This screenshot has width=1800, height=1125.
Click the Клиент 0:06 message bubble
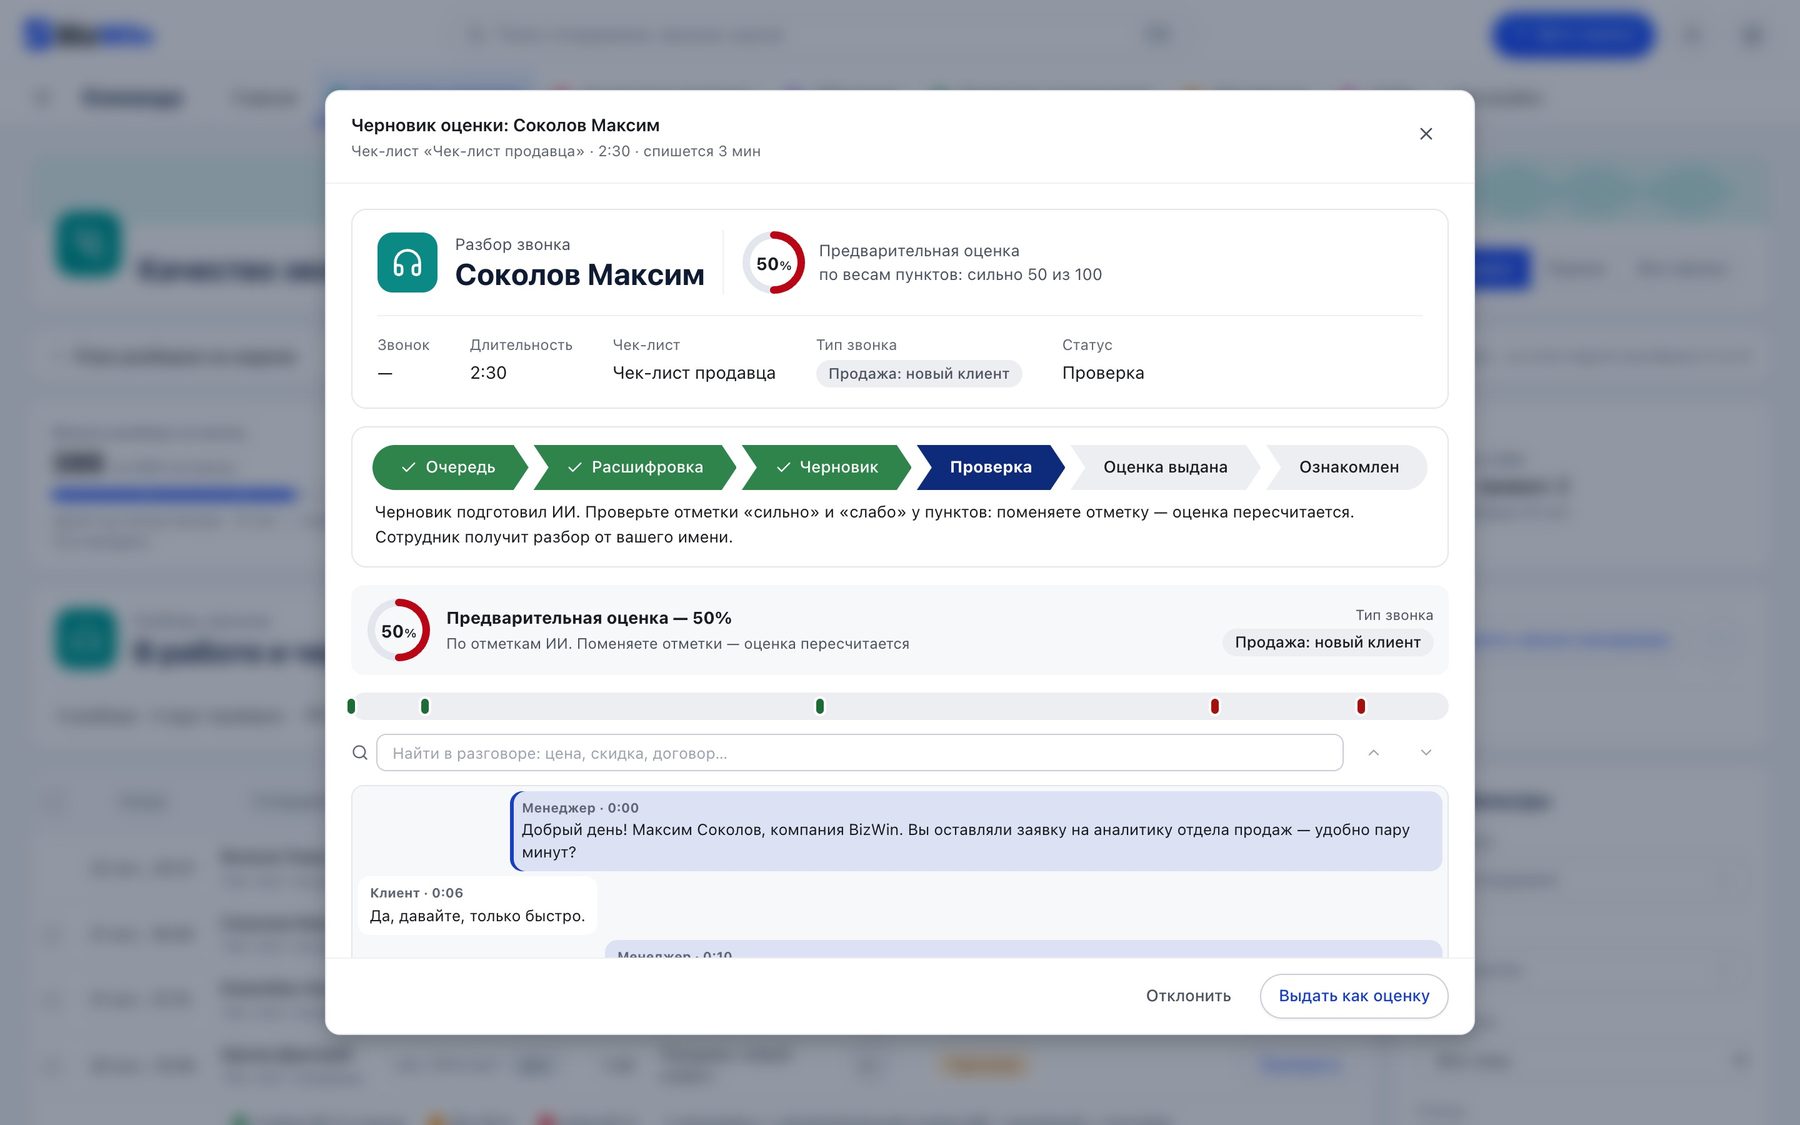coord(478,905)
